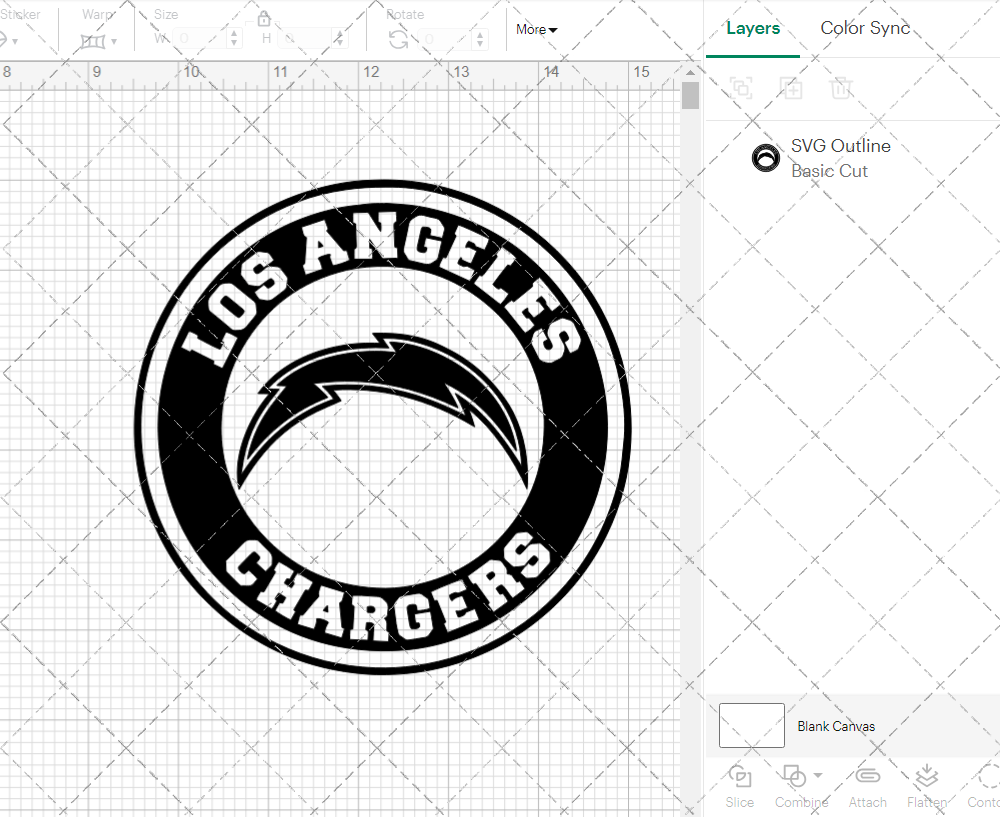
Task: Click the vertical canvas scrollbar thumb
Action: pyautogui.click(x=690, y=95)
